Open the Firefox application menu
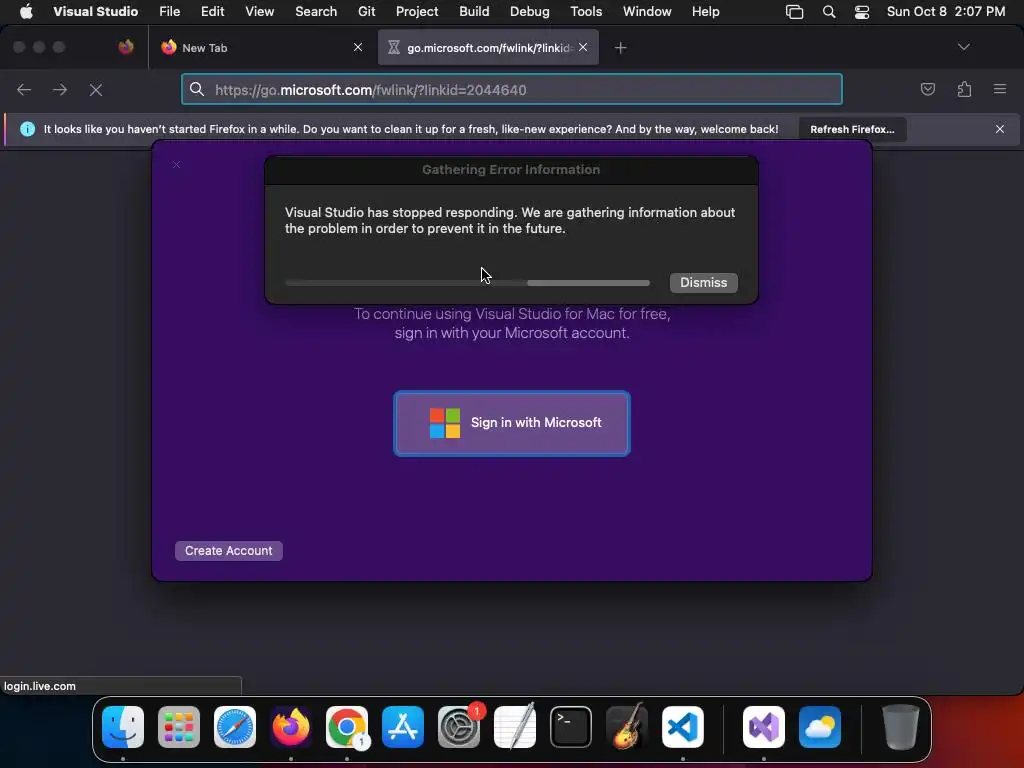Viewport: 1024px width, 768px height. 1000,89
